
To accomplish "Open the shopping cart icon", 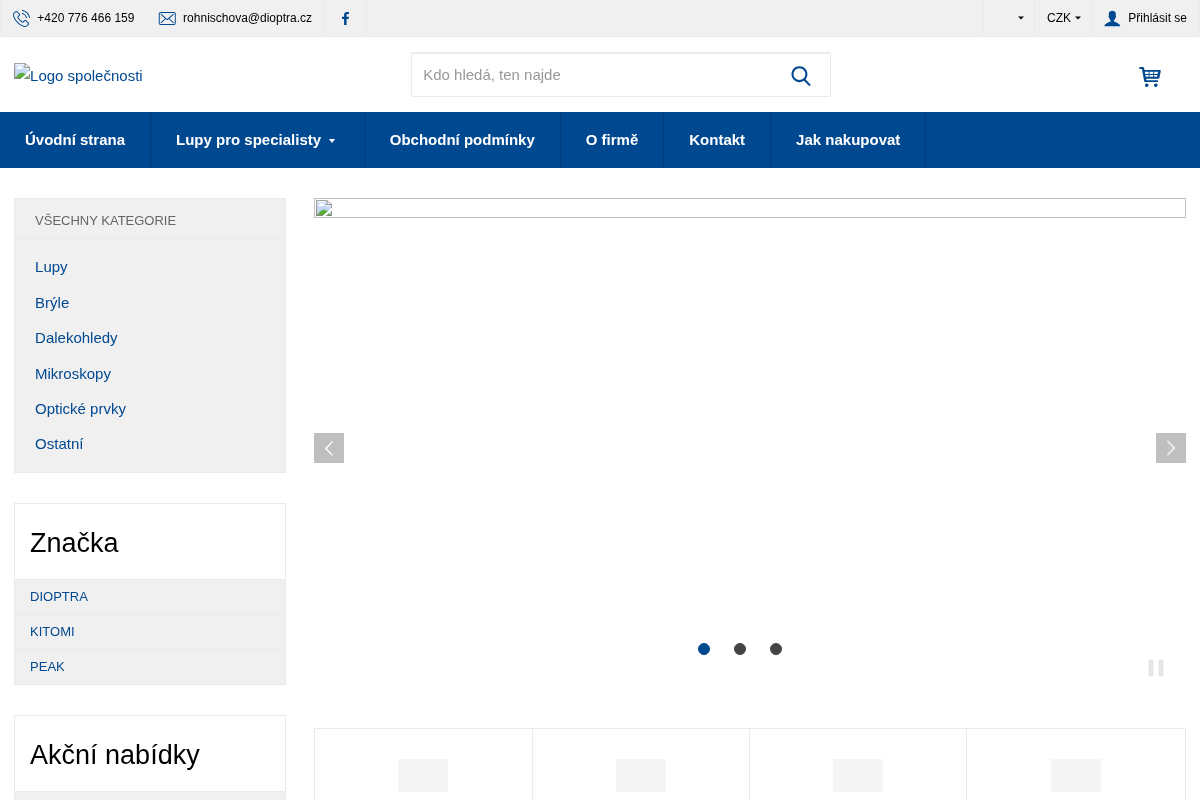I will (1150, 76).
